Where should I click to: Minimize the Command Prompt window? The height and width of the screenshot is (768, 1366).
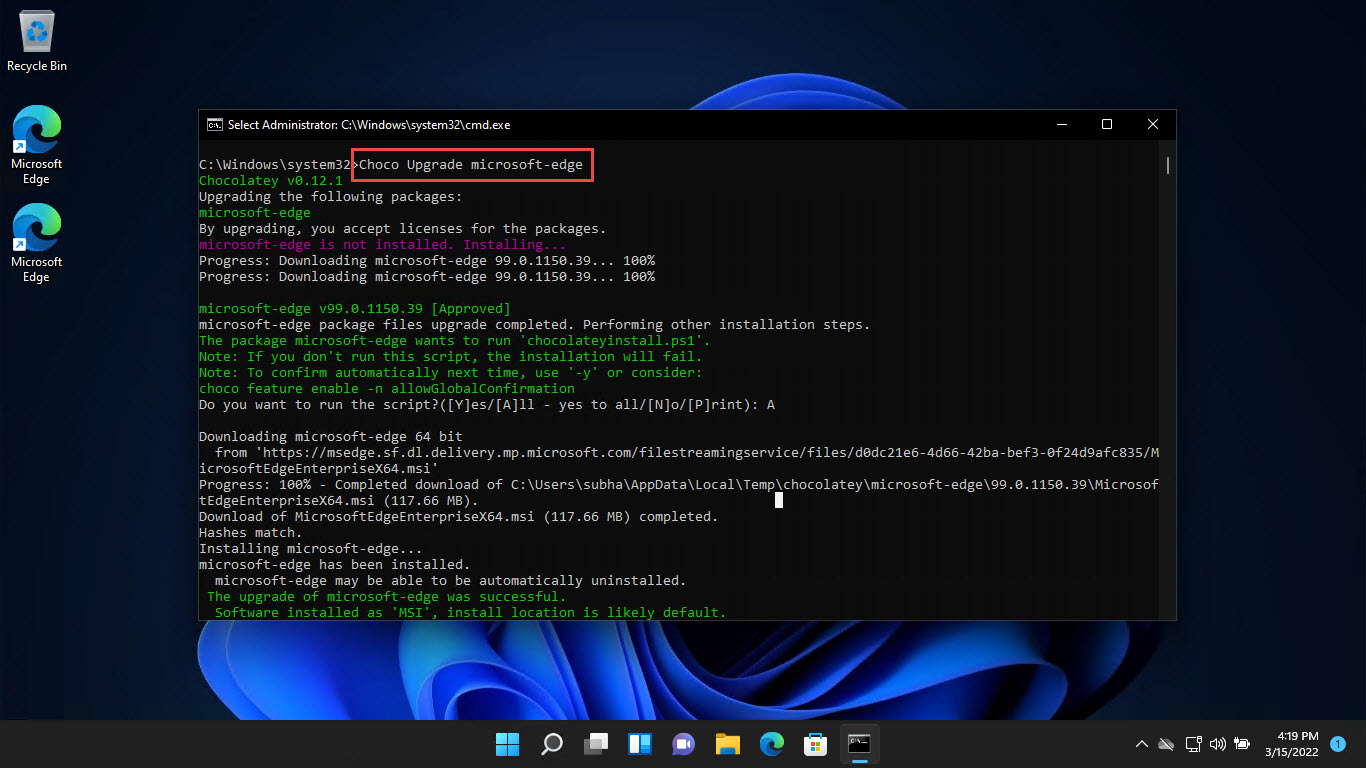[x=1061, y=125]
